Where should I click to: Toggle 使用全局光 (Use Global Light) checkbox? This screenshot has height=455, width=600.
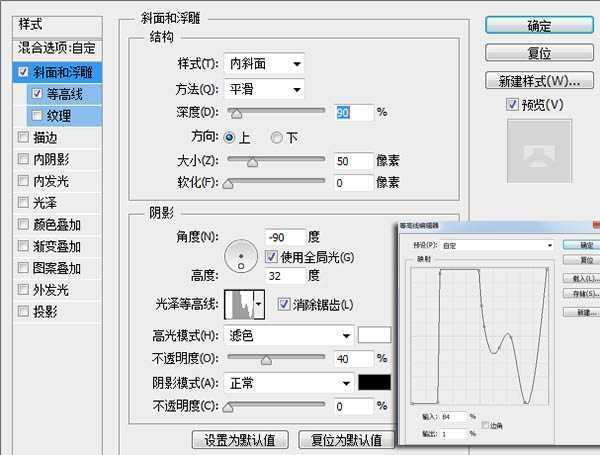pos(271,257)
